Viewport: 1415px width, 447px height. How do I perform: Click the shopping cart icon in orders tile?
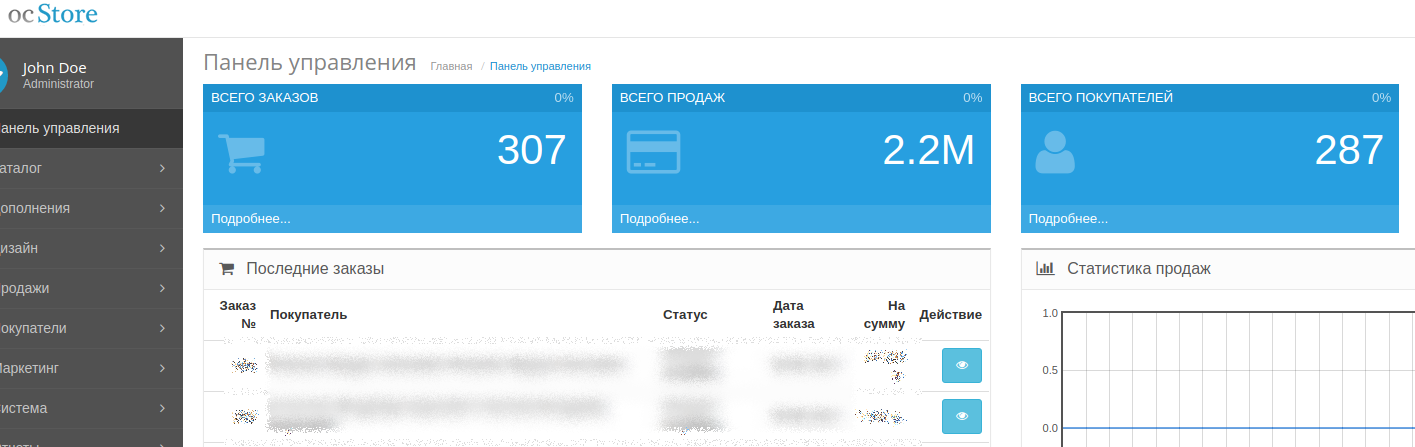239,153
